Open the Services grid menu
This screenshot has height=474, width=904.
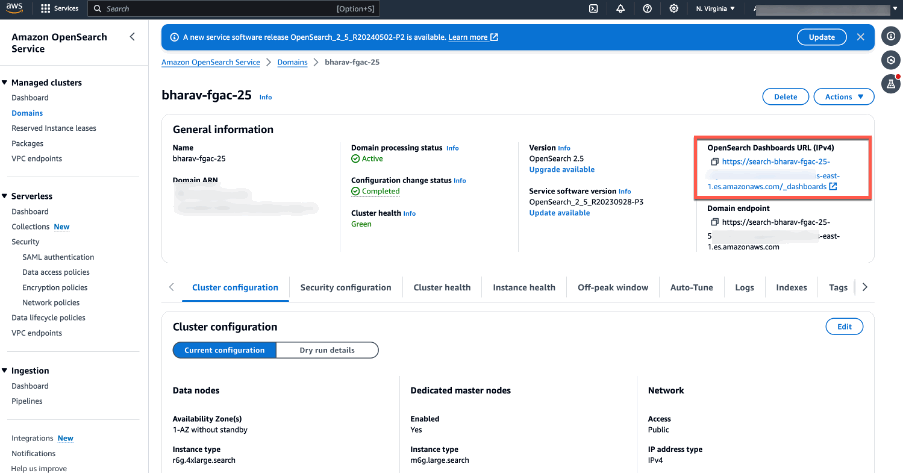click(59, 9)
